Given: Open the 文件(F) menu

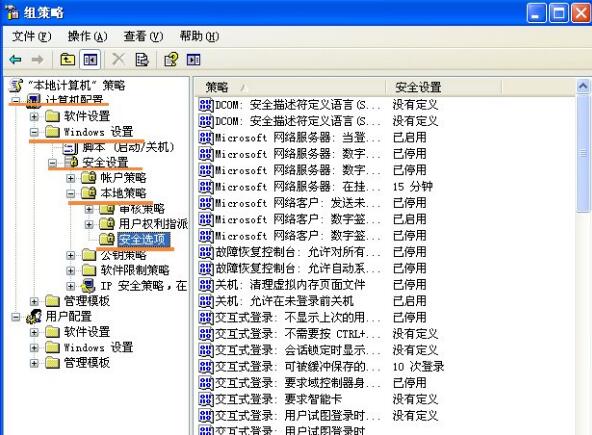Looking at the screenshot, I should click(x=31, y=36).
